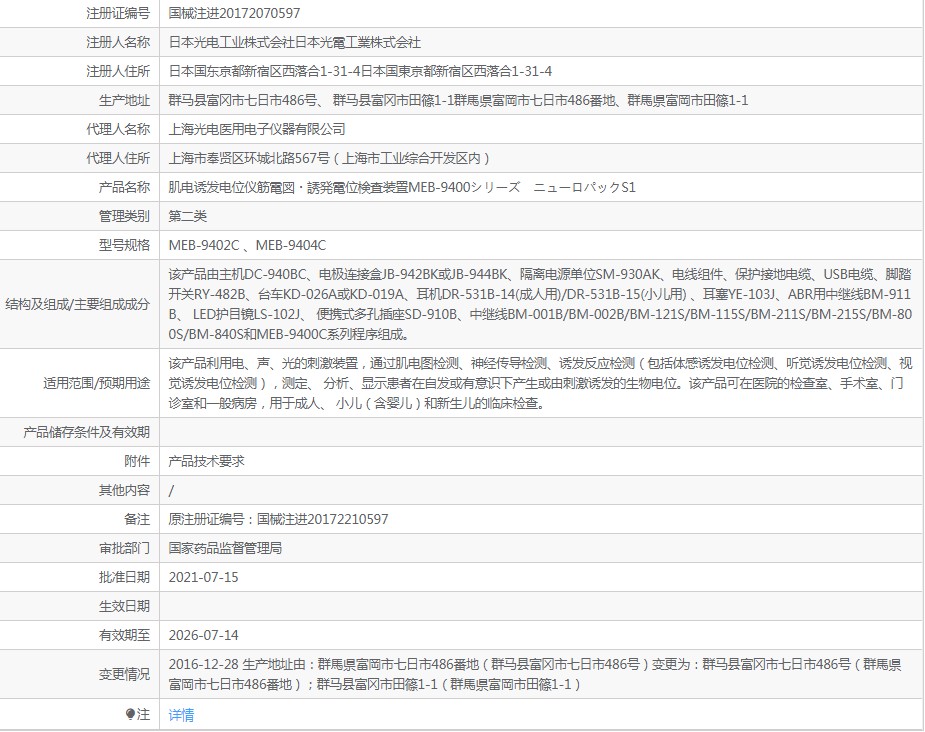The image size is (925, 732).
Task: Select slash value in 其他内容 row
Action: coord(171,490)
